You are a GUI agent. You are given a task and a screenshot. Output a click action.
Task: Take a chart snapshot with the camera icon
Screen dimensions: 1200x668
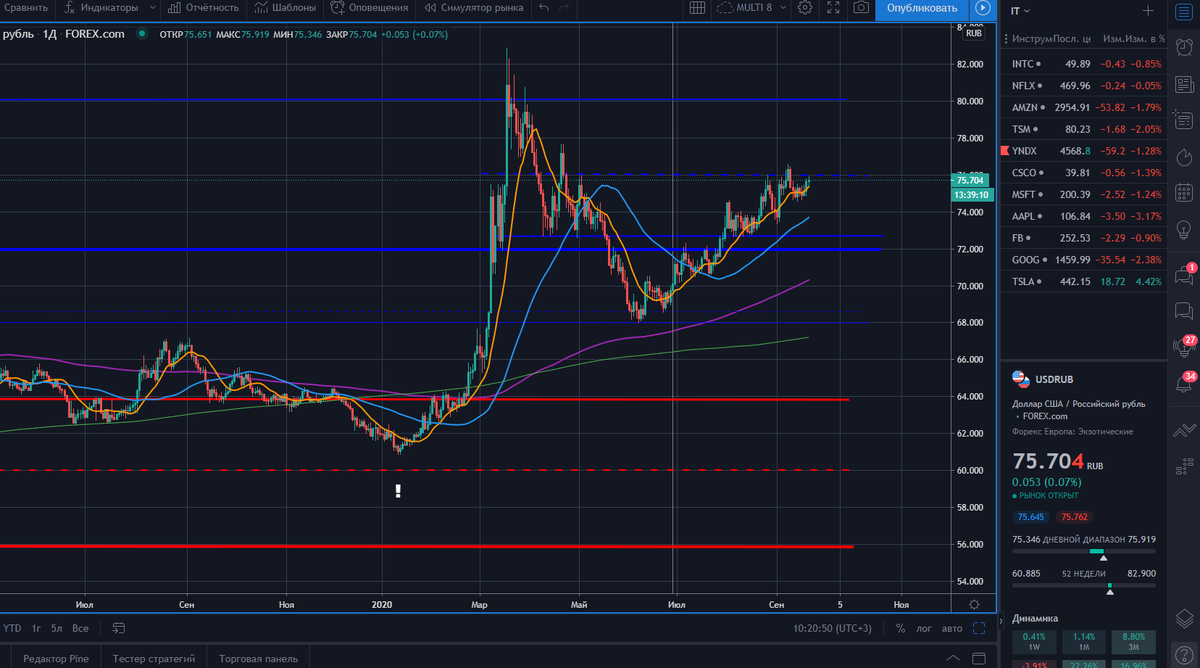click(860, 9)
